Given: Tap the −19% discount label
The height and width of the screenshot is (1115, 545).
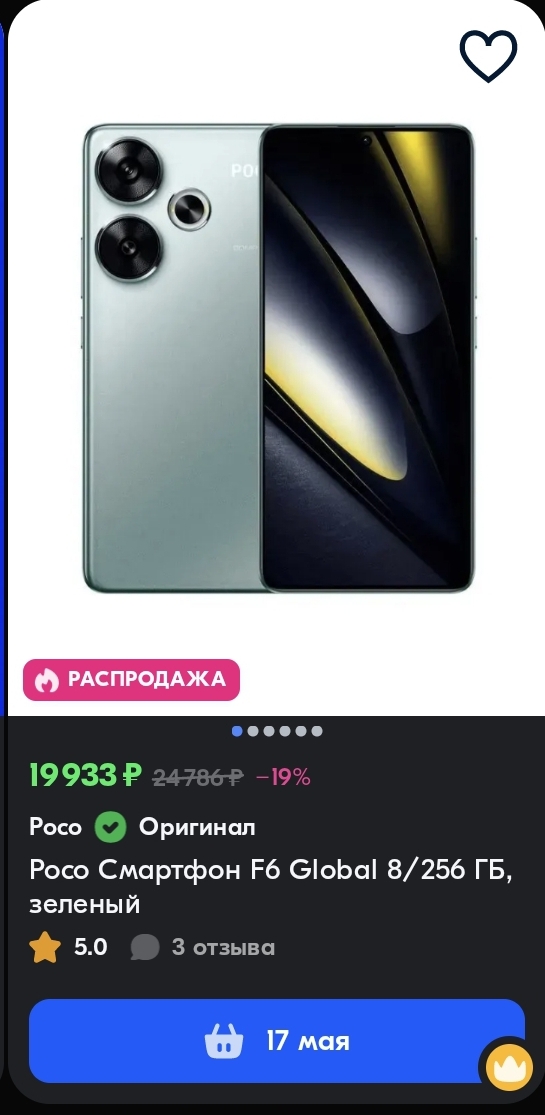Looking at the screenshot, I should point(282,777).
